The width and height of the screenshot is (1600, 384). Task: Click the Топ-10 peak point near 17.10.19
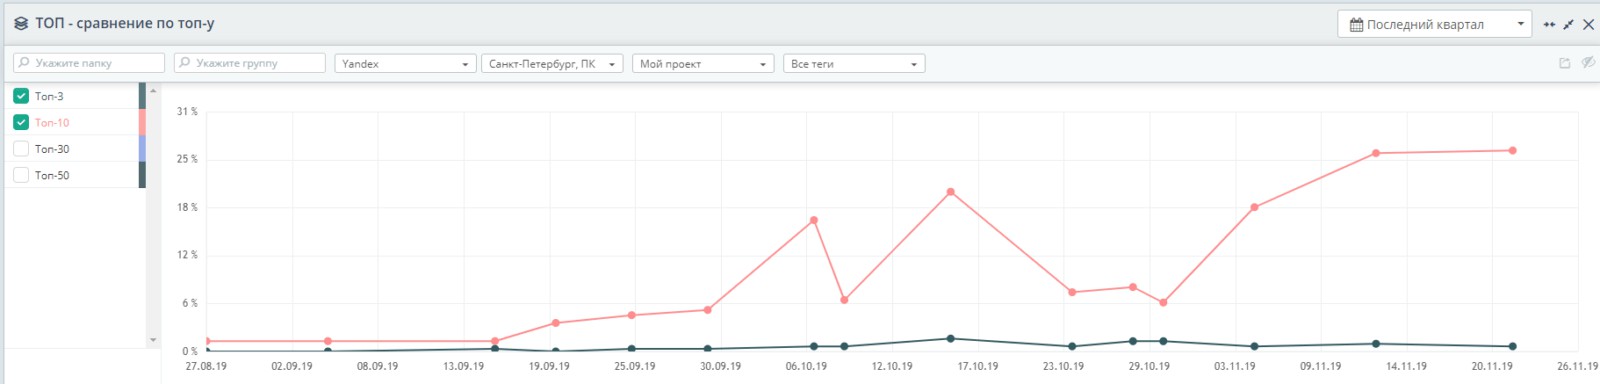[950, 192]
